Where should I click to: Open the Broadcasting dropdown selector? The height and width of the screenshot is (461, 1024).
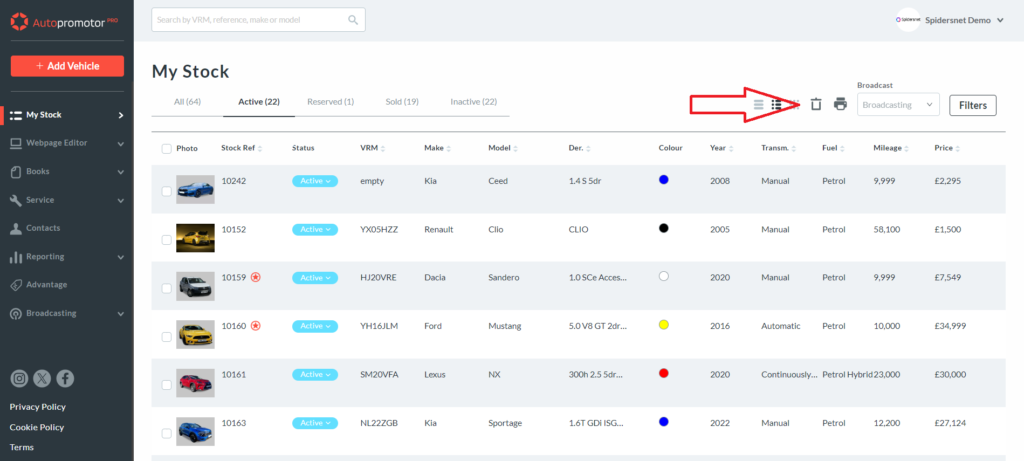click(897, 104)
